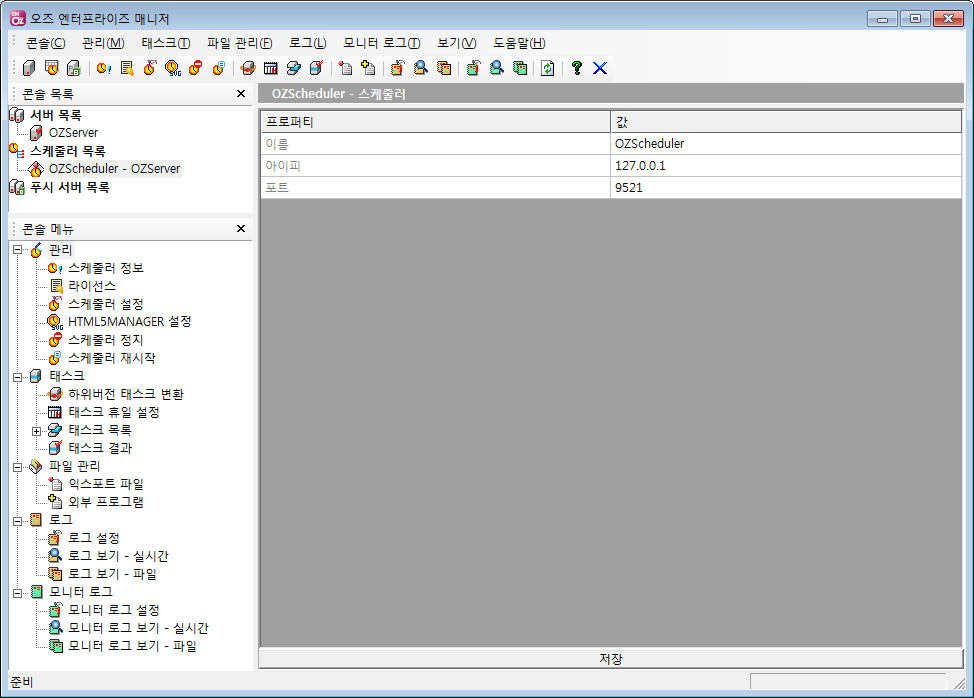This screenshot has width=974, height=698.
Task: Open the 콘솔(C) menu
Action: [45, 43]
